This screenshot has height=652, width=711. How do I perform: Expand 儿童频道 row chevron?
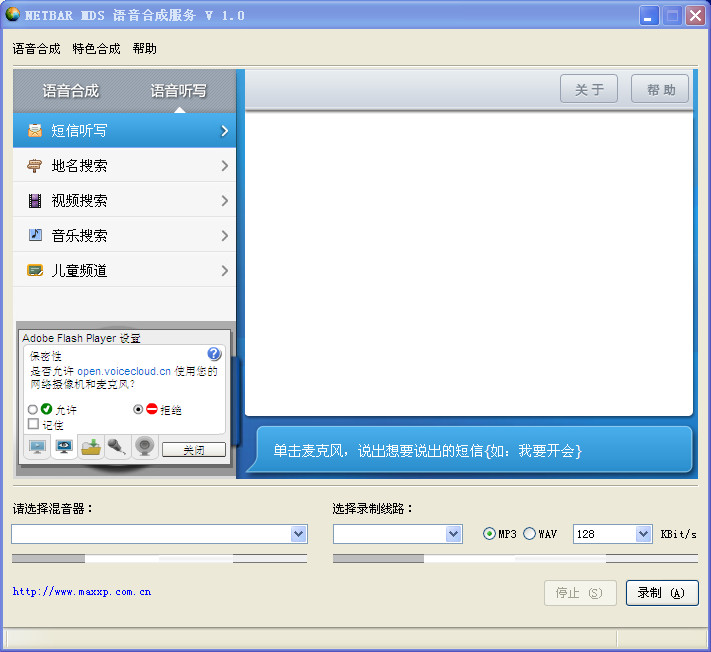point(224,271)
